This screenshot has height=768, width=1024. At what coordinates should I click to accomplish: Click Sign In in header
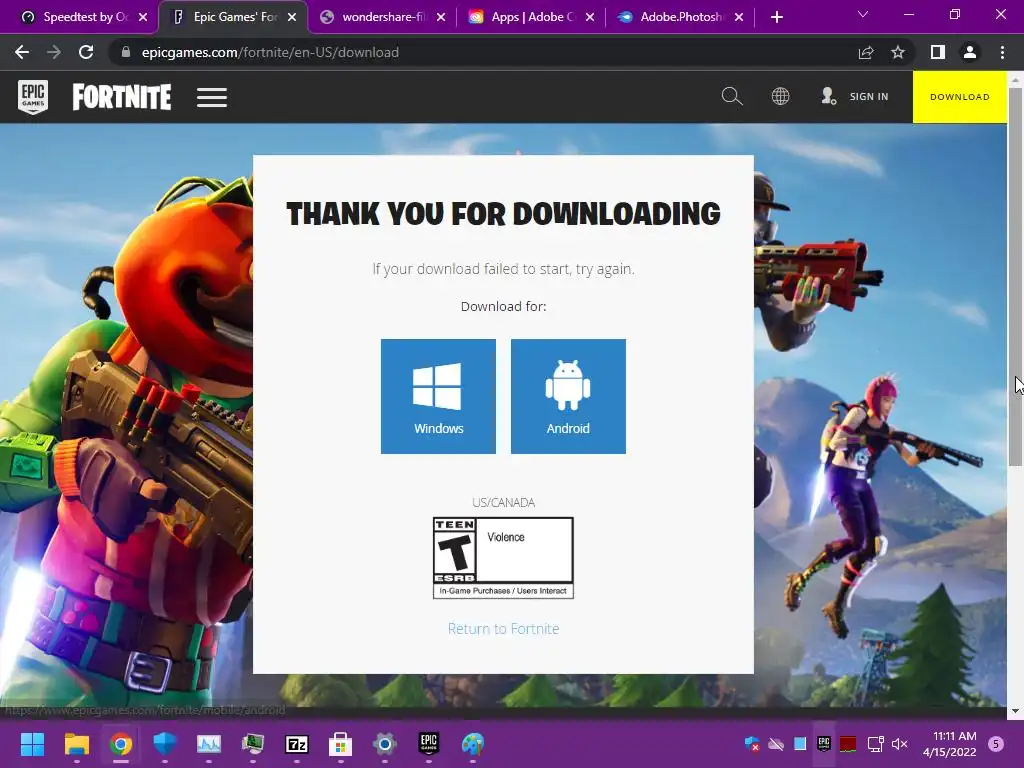click(x=855, y=97)
